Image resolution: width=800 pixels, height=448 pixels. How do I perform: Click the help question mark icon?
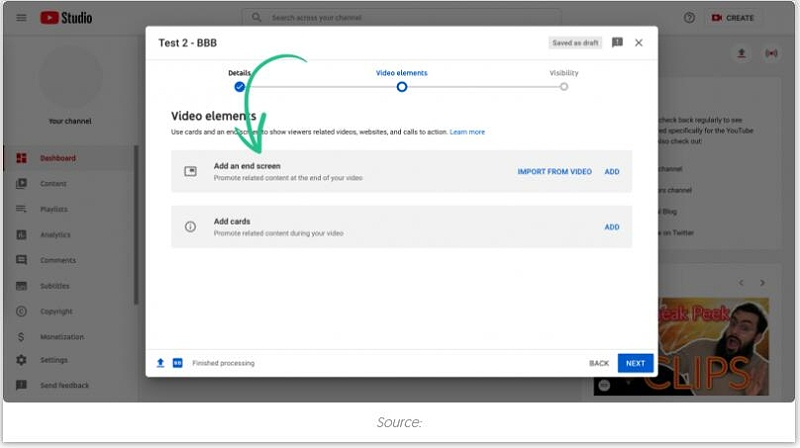point(689,18)
